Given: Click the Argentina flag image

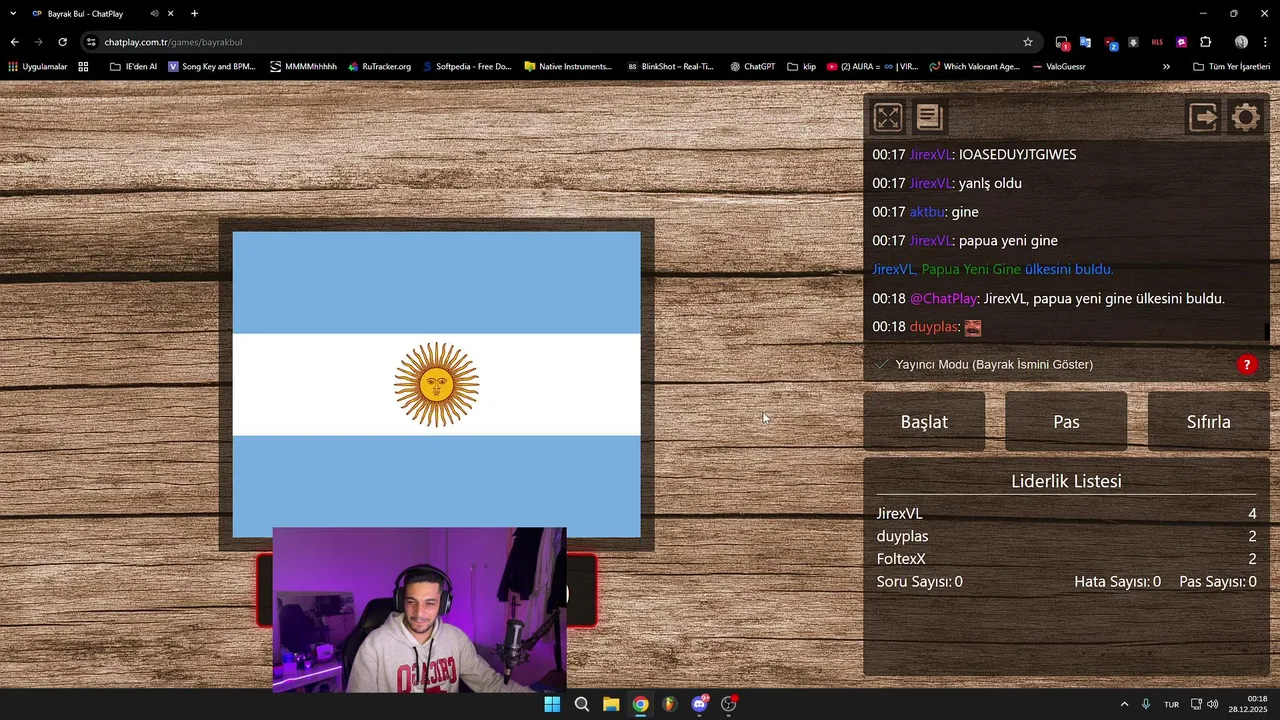Looking at the screenshot, I should pos(436,384).
